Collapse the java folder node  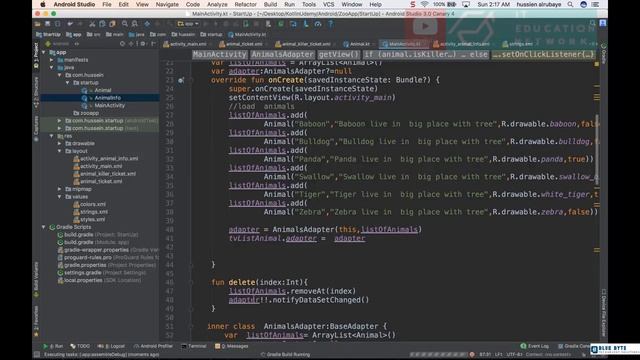click(51, 67)
